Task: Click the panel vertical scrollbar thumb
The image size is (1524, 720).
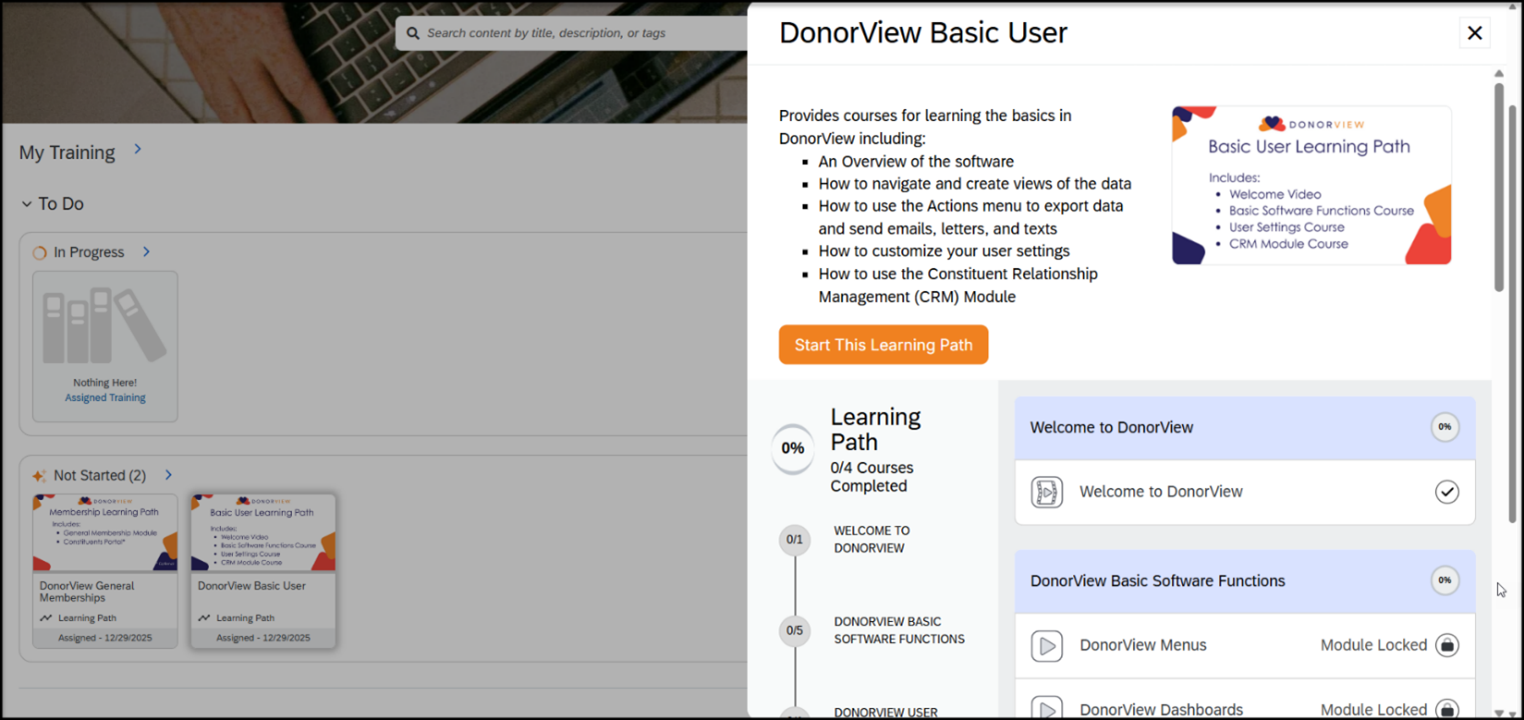Action: coord(1499,187)
